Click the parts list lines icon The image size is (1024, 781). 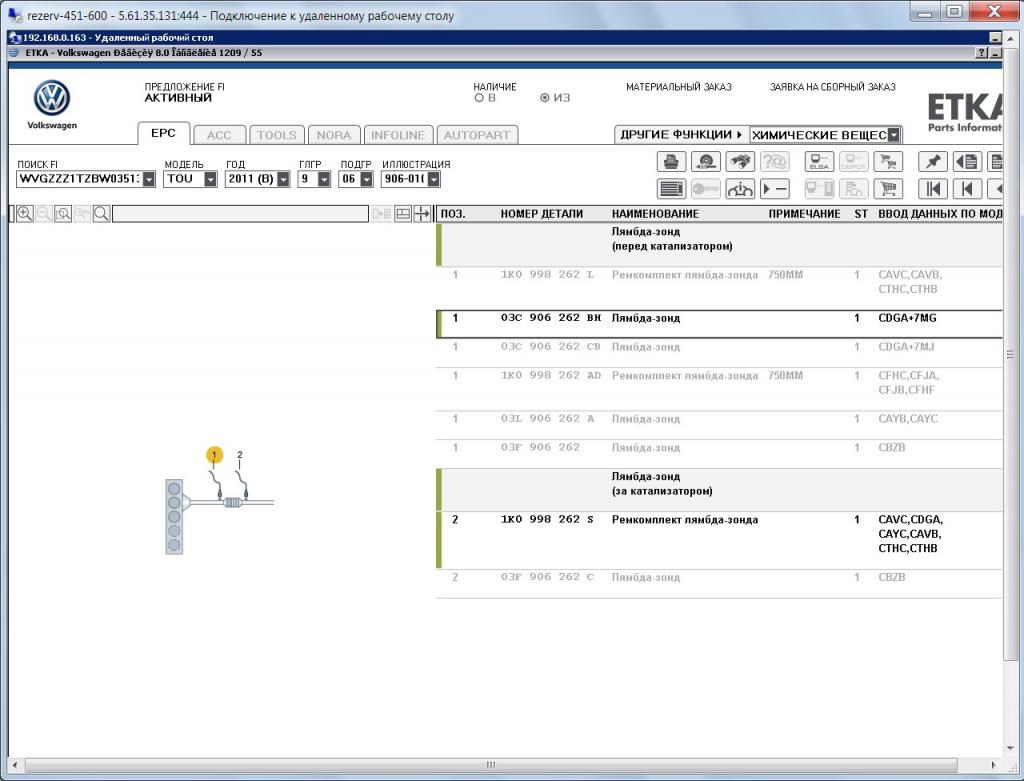coord(671,189)
